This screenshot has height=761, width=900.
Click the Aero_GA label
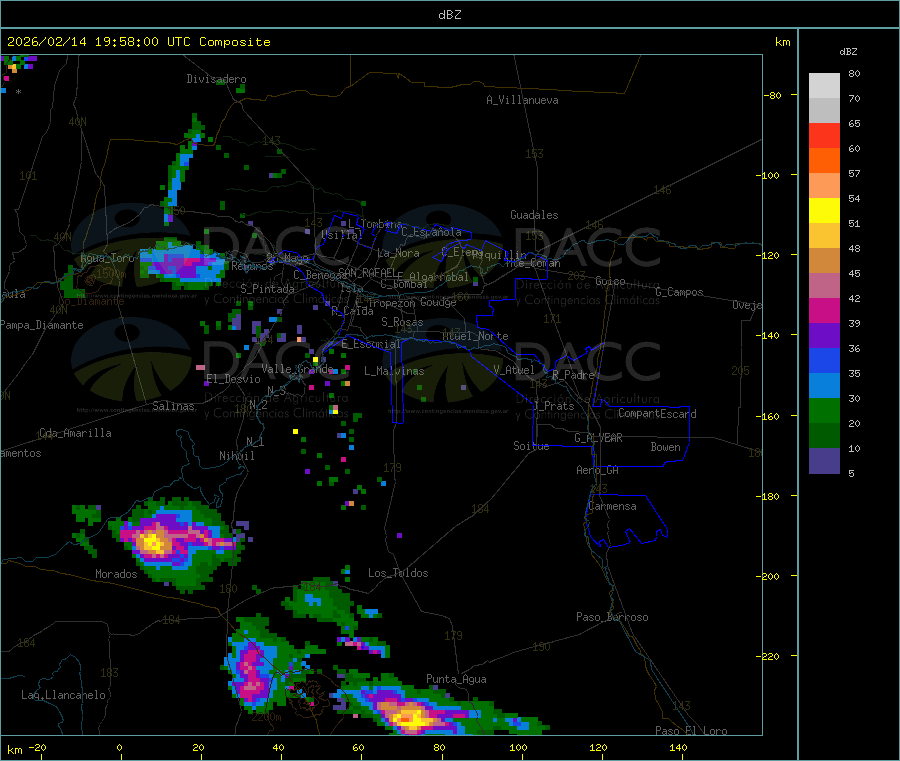click(x=598, y=470)
